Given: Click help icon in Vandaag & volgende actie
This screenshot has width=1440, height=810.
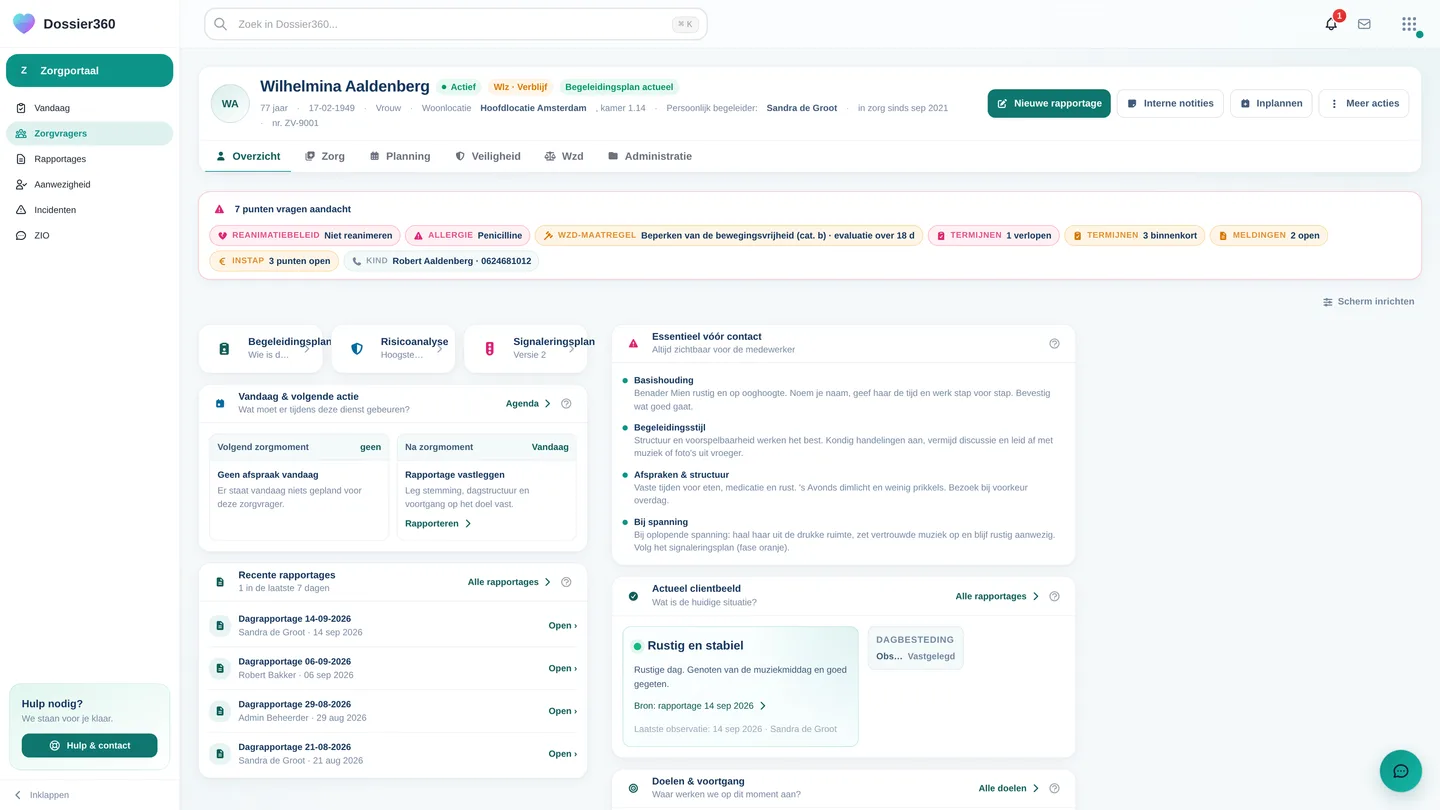Looking at the screenshot, I should (566, 403).
